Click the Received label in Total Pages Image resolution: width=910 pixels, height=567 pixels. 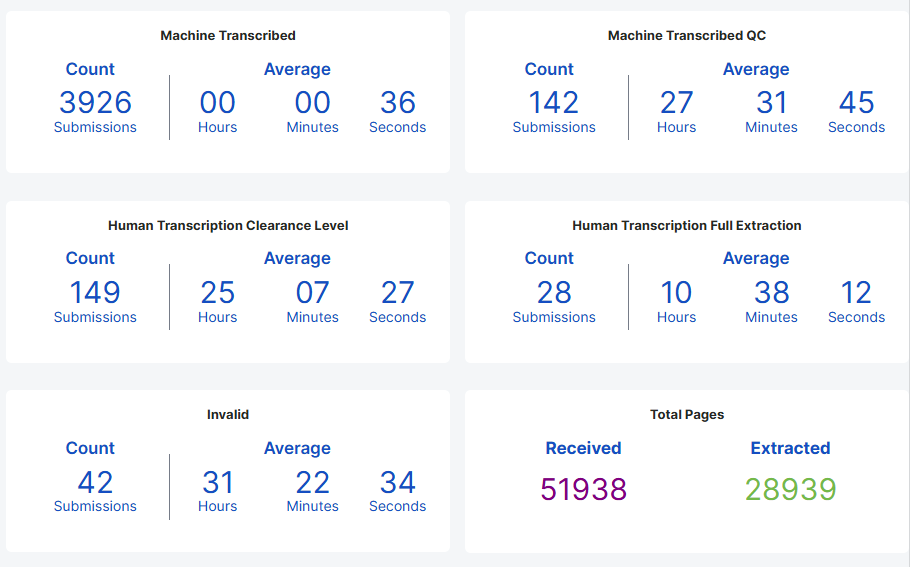tap(583, 449)
